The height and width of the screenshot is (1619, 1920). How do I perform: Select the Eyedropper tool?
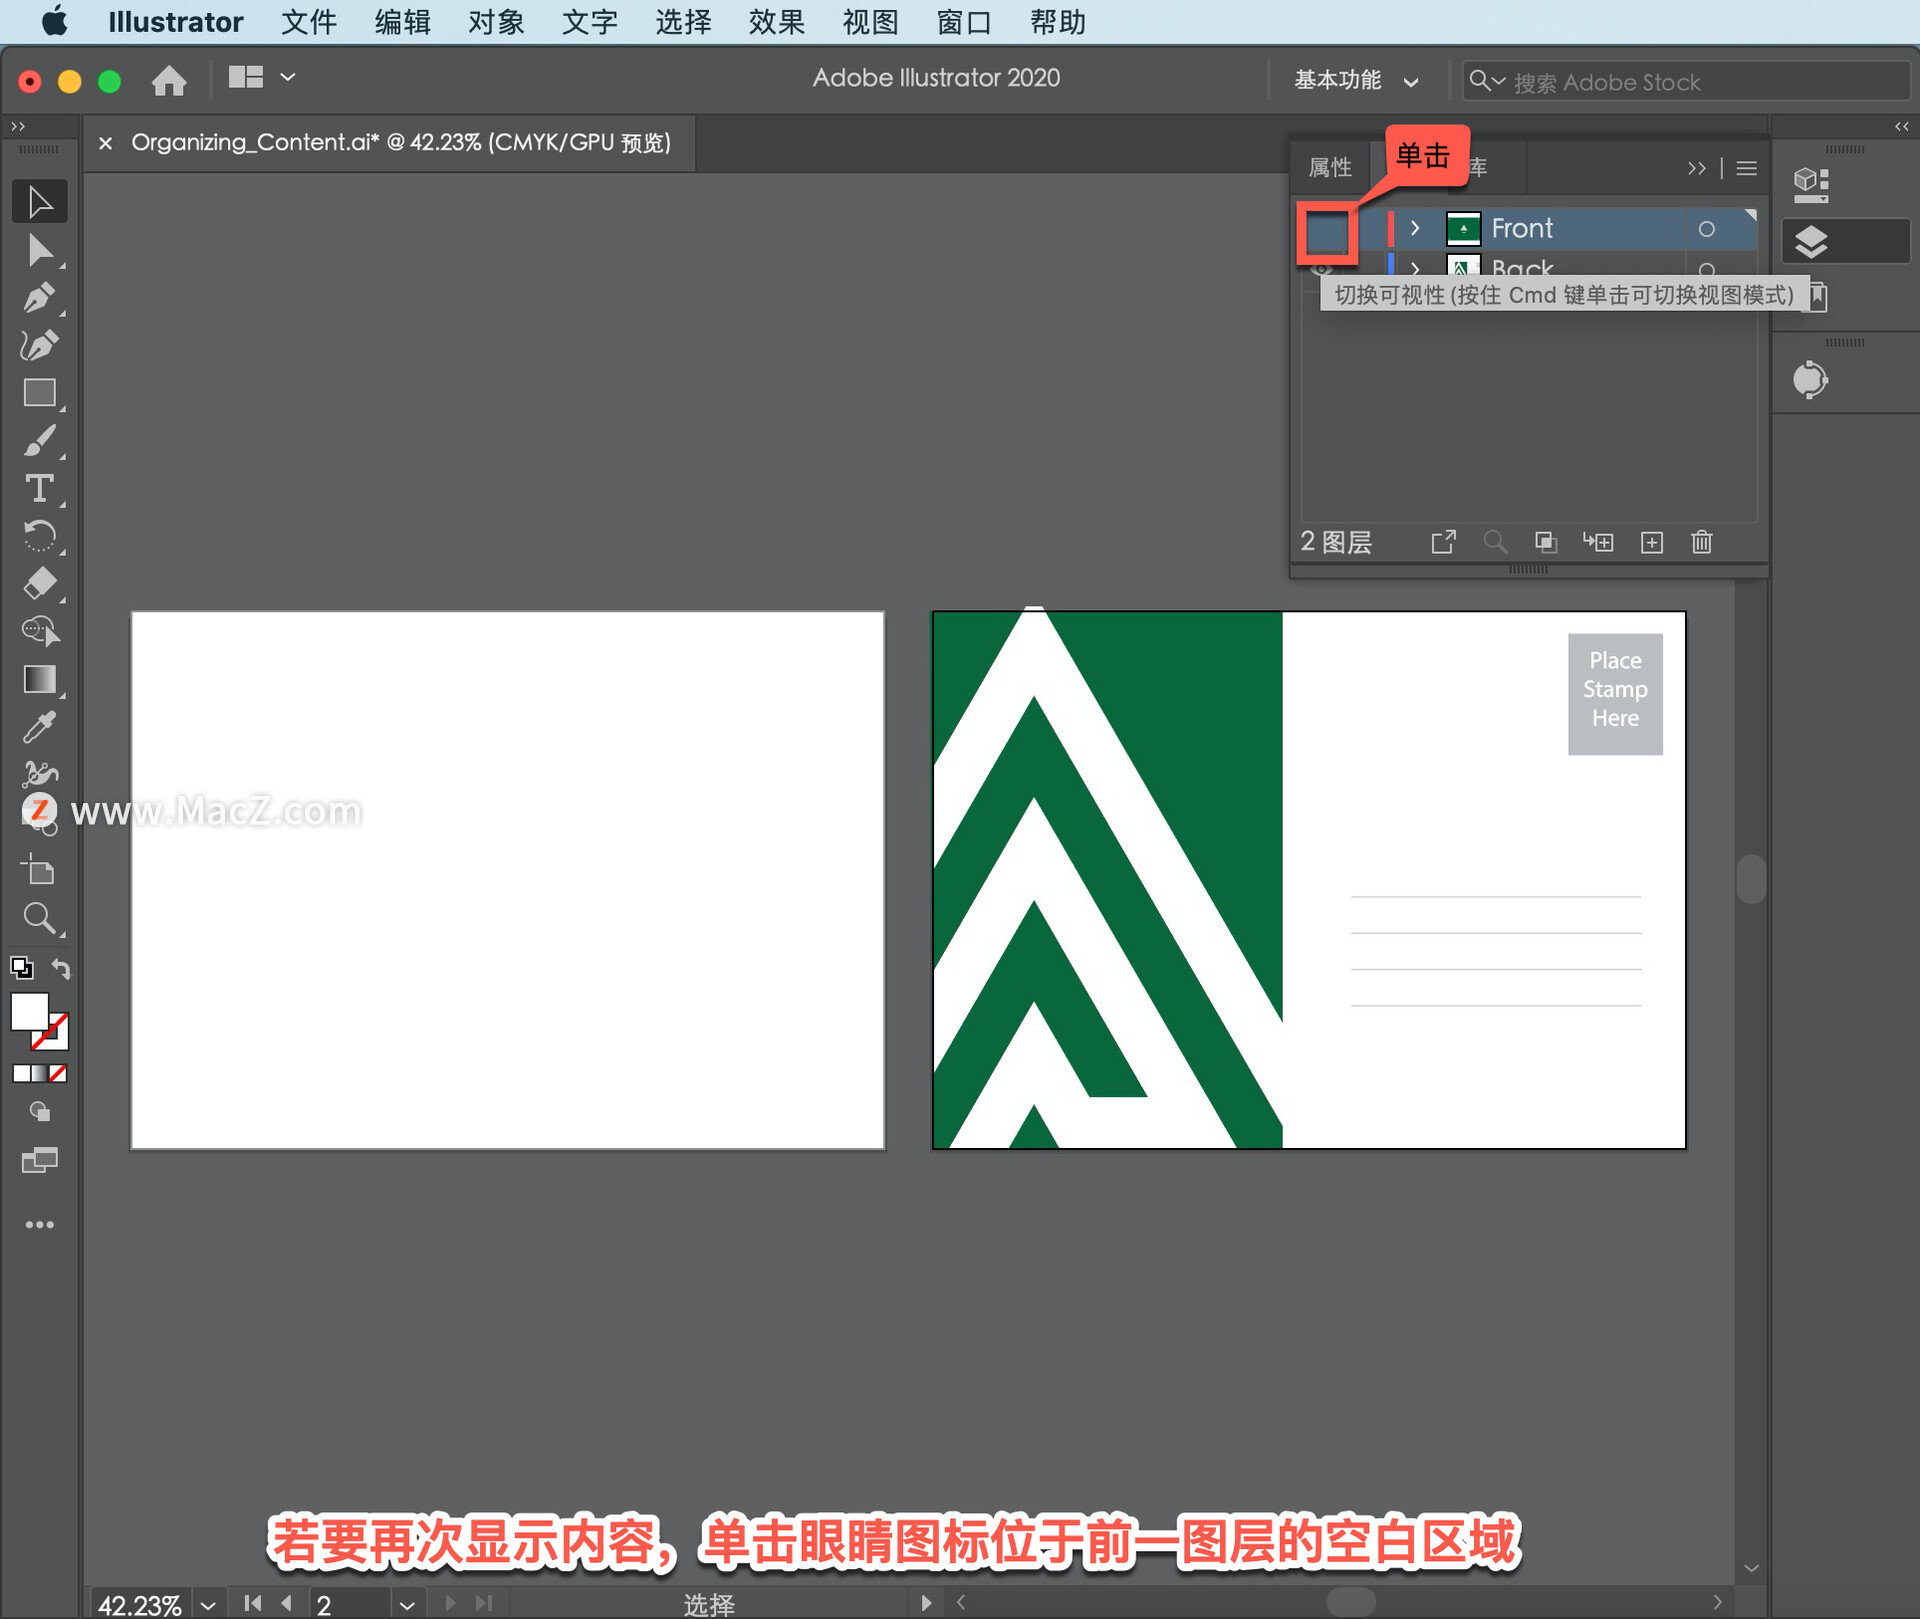(39, 727)
